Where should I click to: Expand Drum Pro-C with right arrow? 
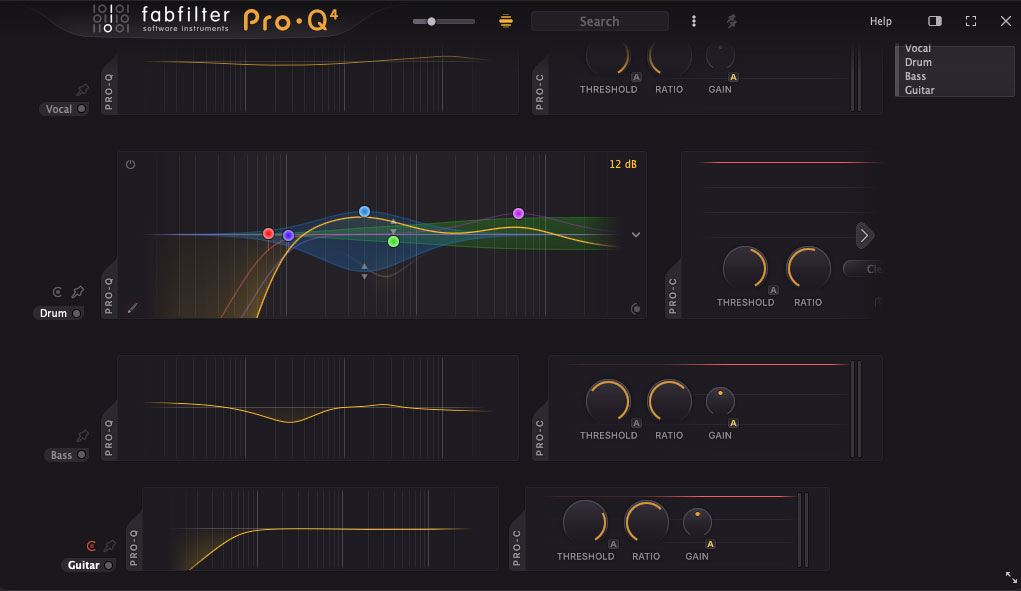[x=864, y=236]
